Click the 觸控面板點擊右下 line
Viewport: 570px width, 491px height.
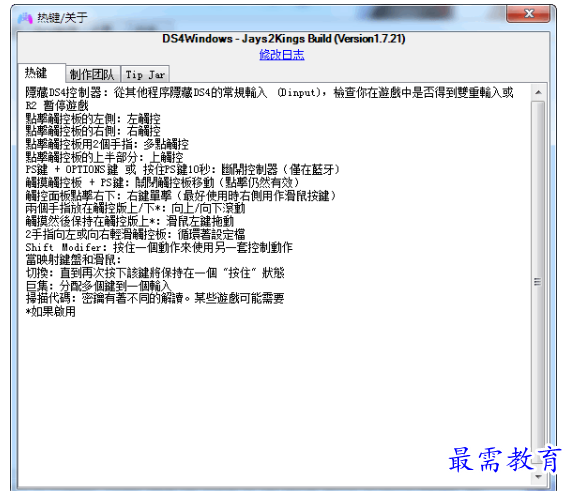pos(181,196)
